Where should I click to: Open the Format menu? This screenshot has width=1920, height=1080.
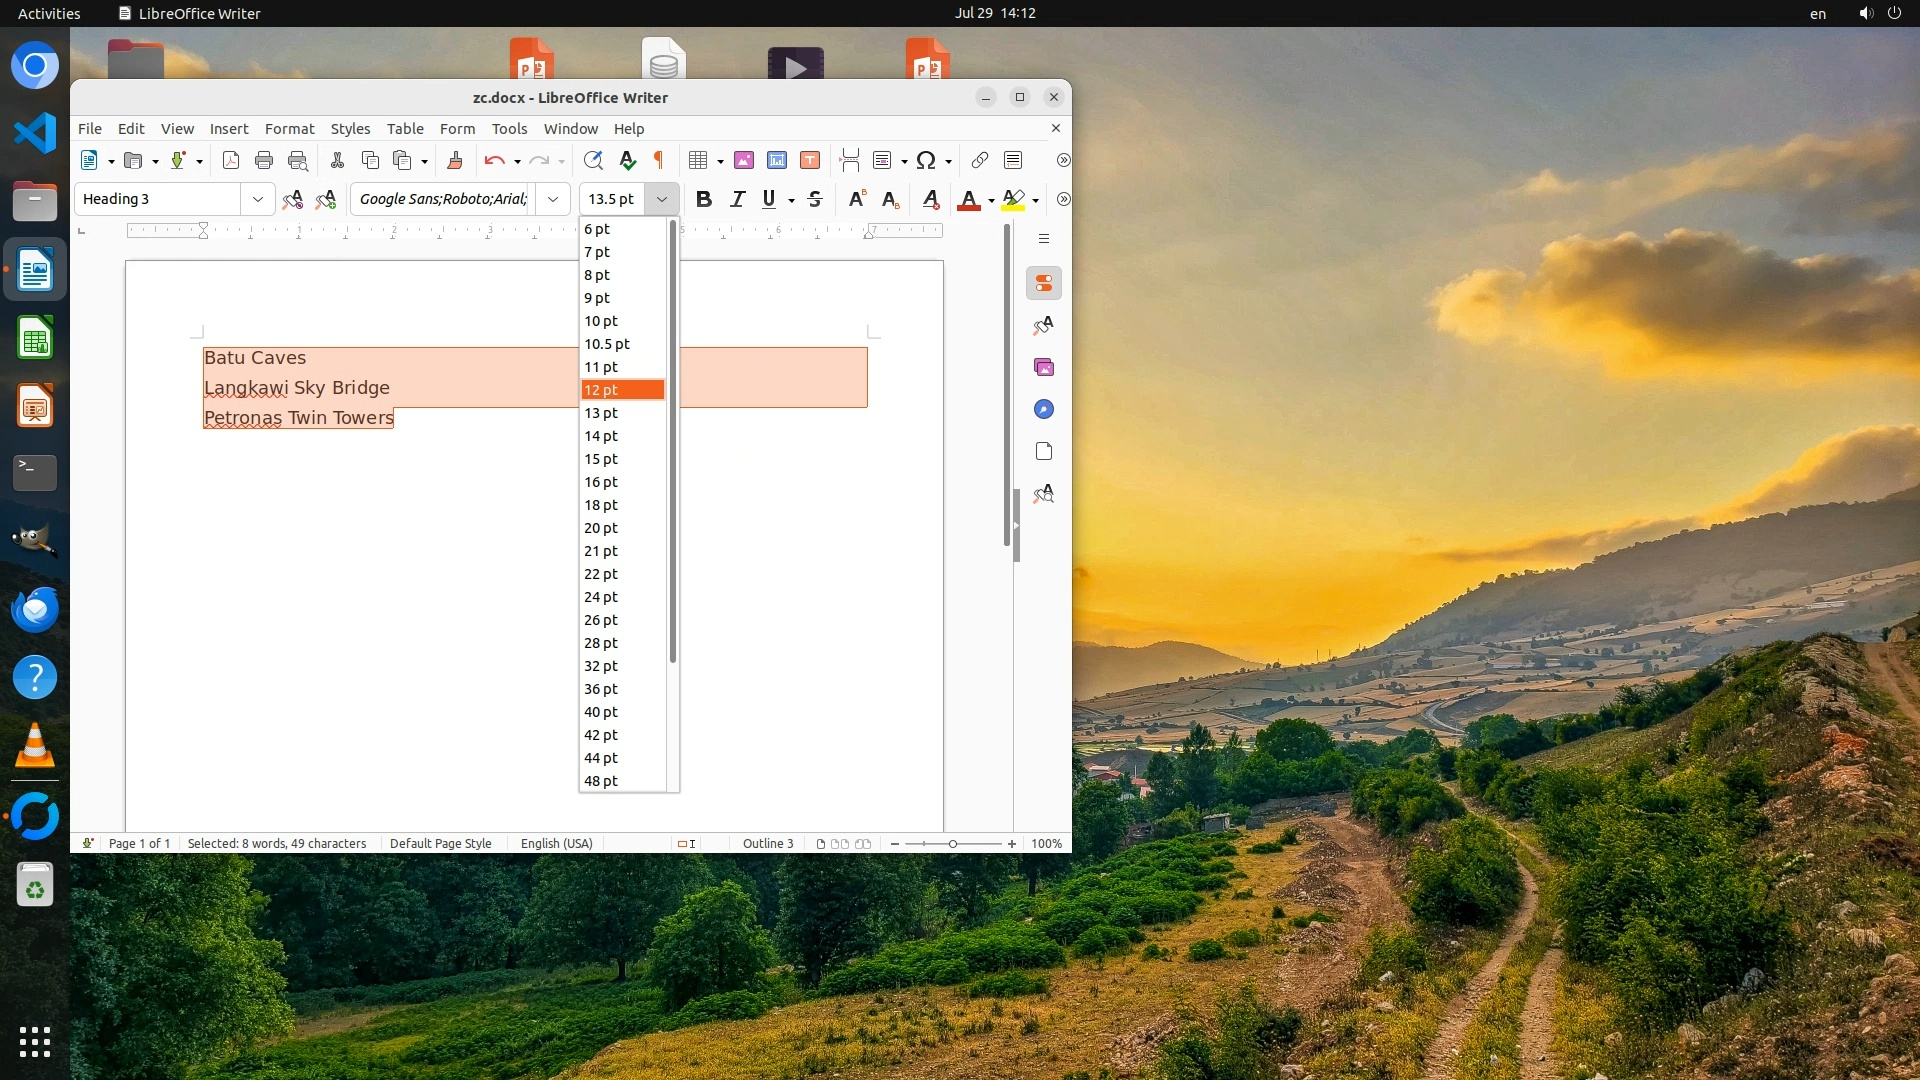click(289, 129)
